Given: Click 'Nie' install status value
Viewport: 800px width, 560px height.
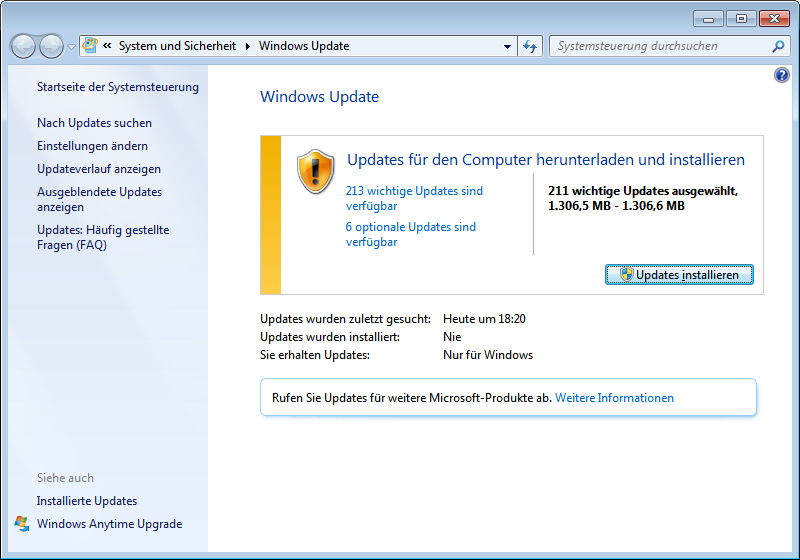Looking at the screenshot, I should pos(452,337).
